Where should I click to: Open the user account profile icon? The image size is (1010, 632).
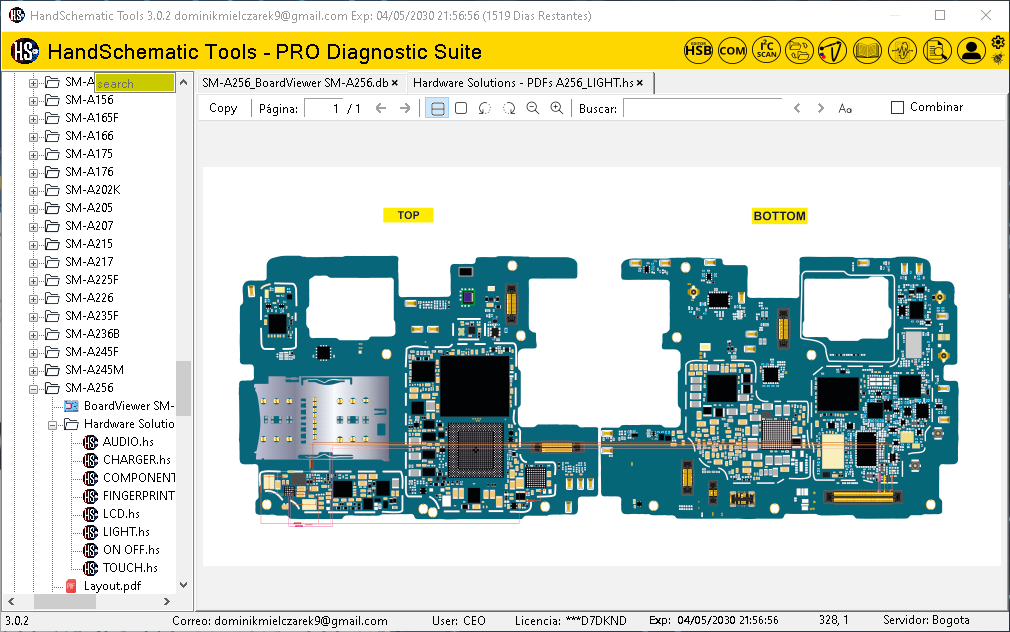[971, 50]
